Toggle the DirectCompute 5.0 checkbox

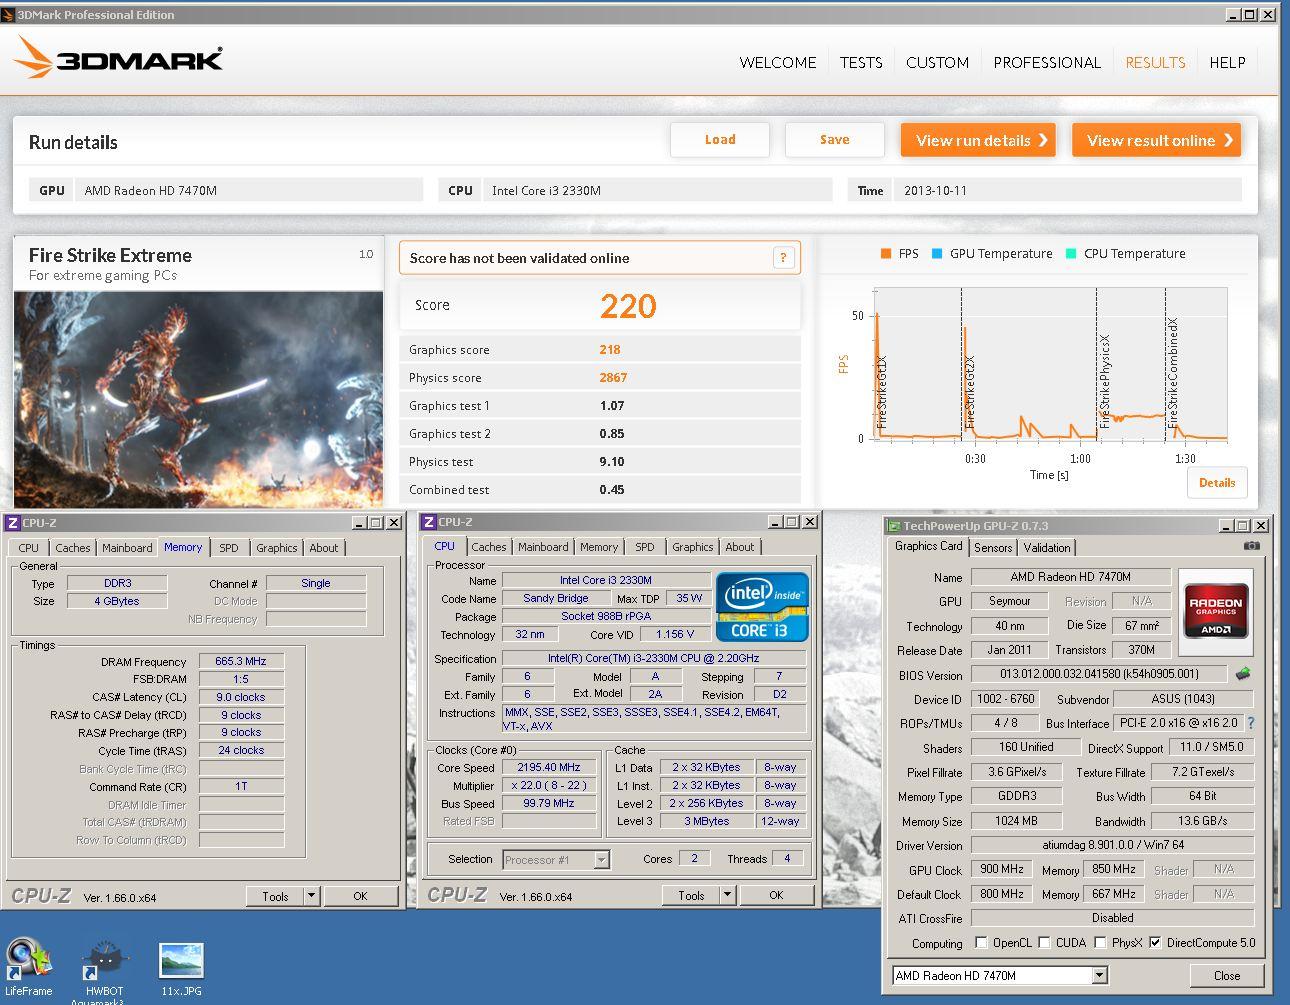(1155, 943)
